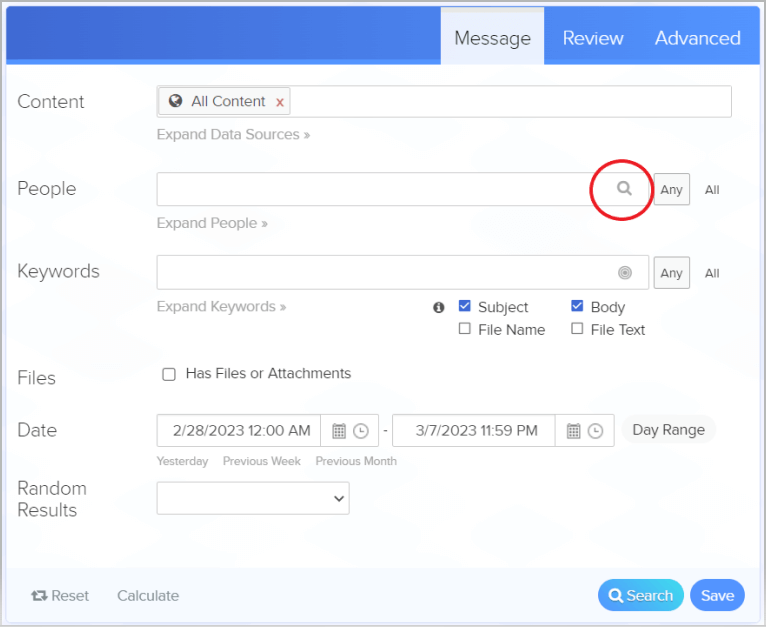Click the end date field 3/7/2023 11:59 PM
Image resolution: width=766 pixels, height=627 pixels.
(474, 431)
